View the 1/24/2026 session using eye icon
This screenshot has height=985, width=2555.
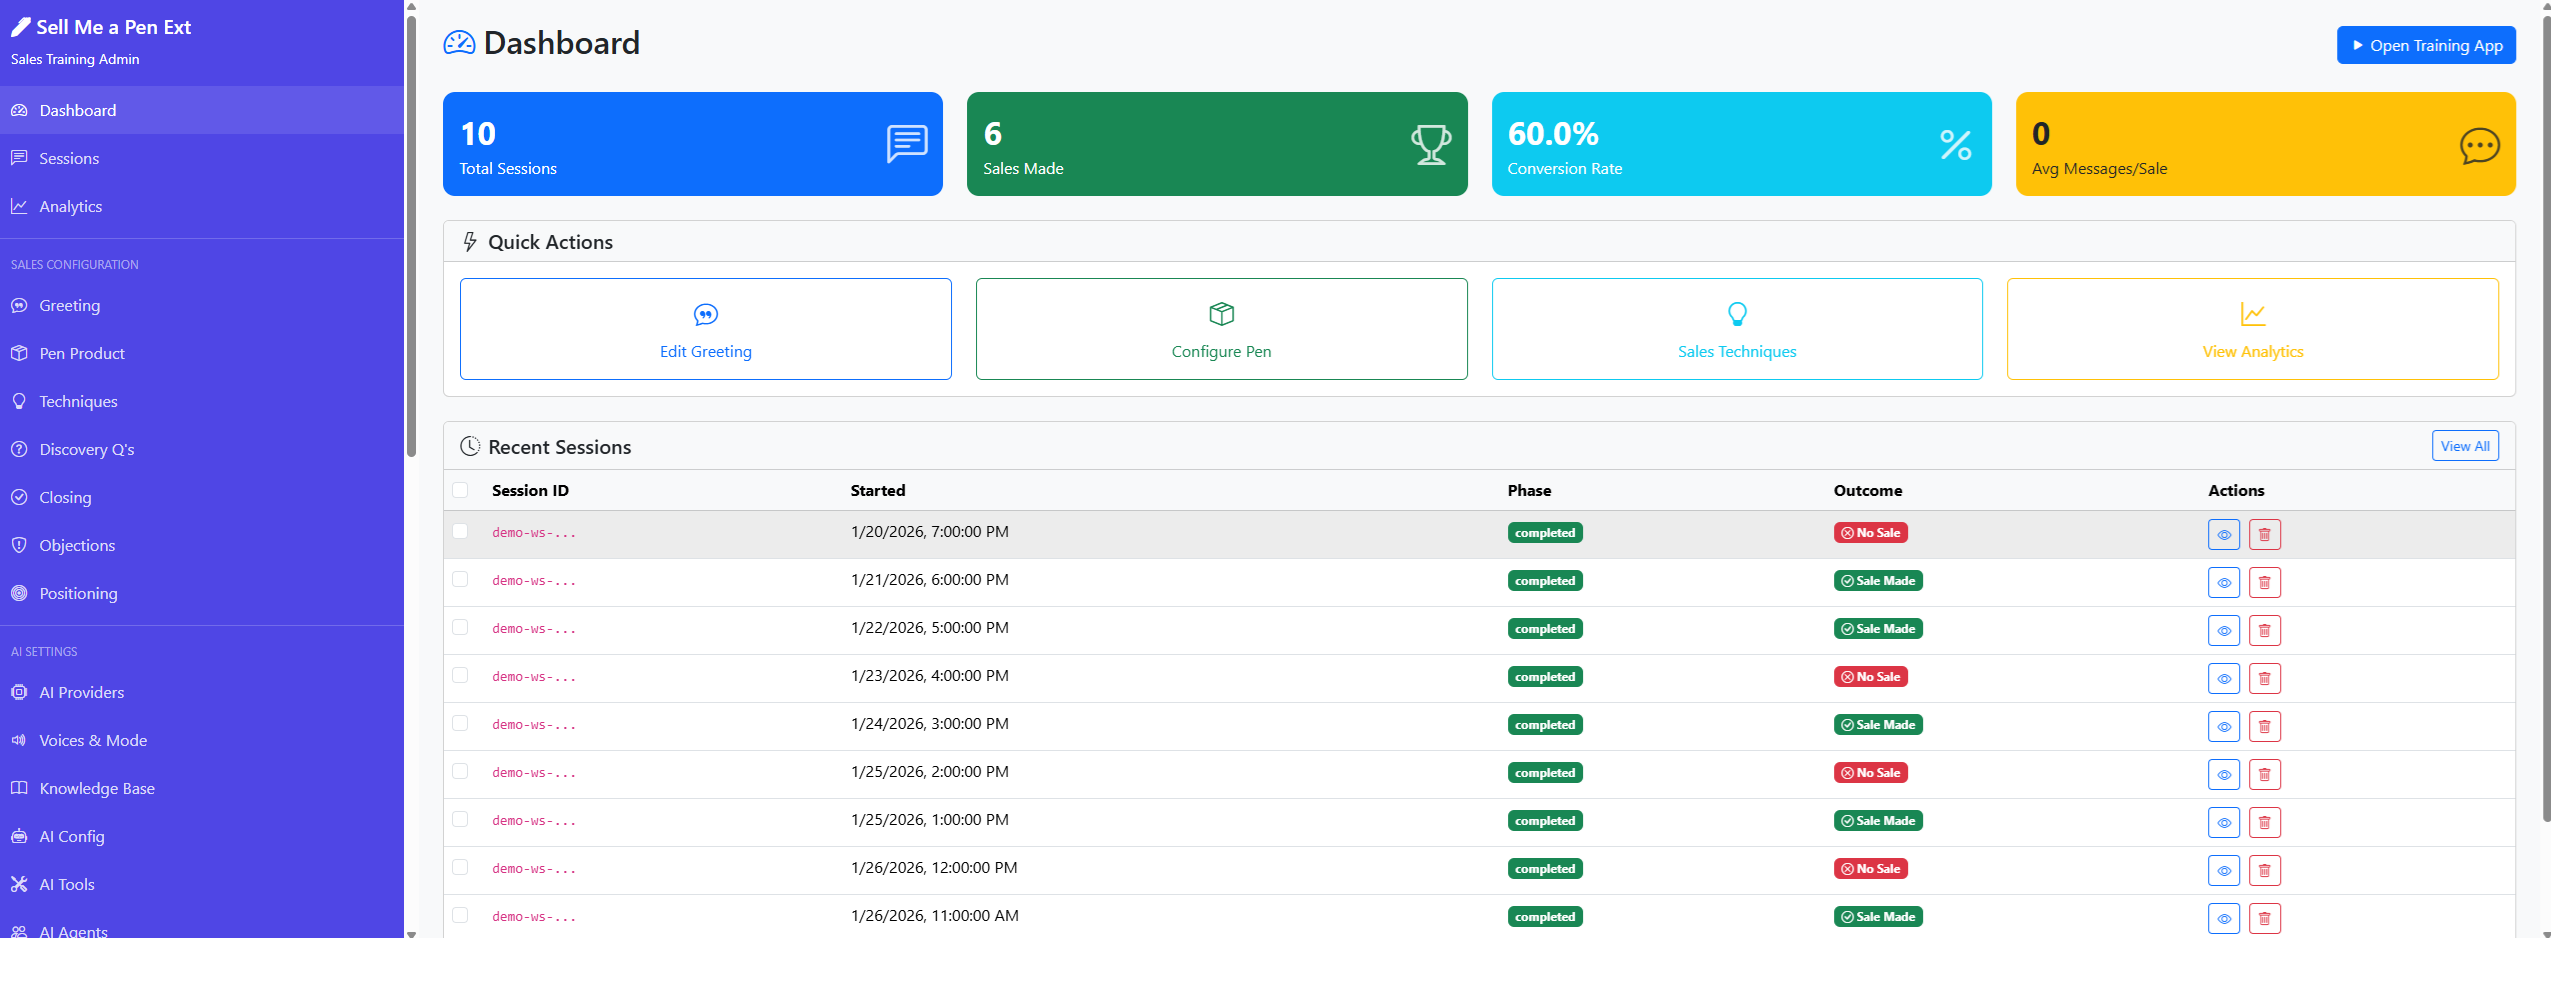point(2223,727)
